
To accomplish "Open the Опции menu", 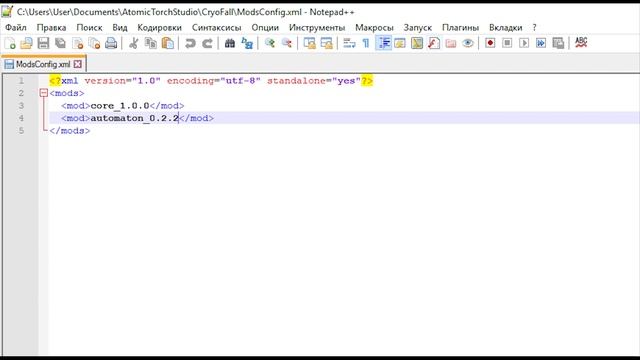I will click(265, 27).
